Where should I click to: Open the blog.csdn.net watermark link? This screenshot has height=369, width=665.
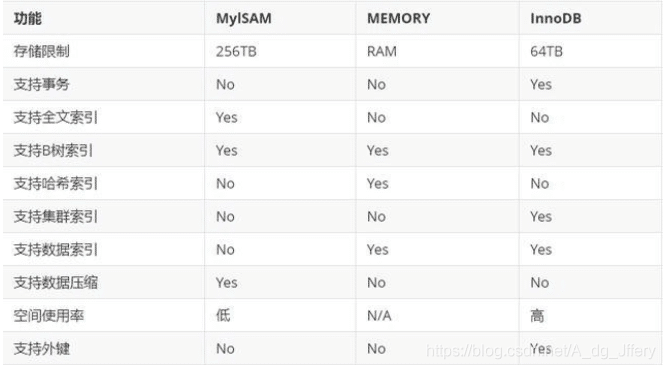[x=541, y=351]
